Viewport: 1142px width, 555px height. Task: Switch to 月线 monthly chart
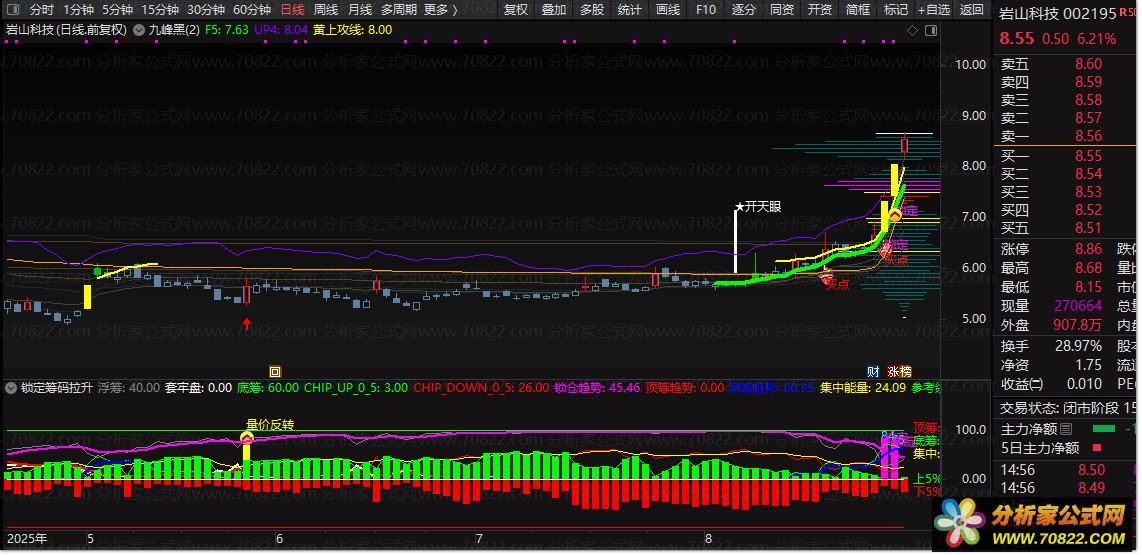[360, 9]
